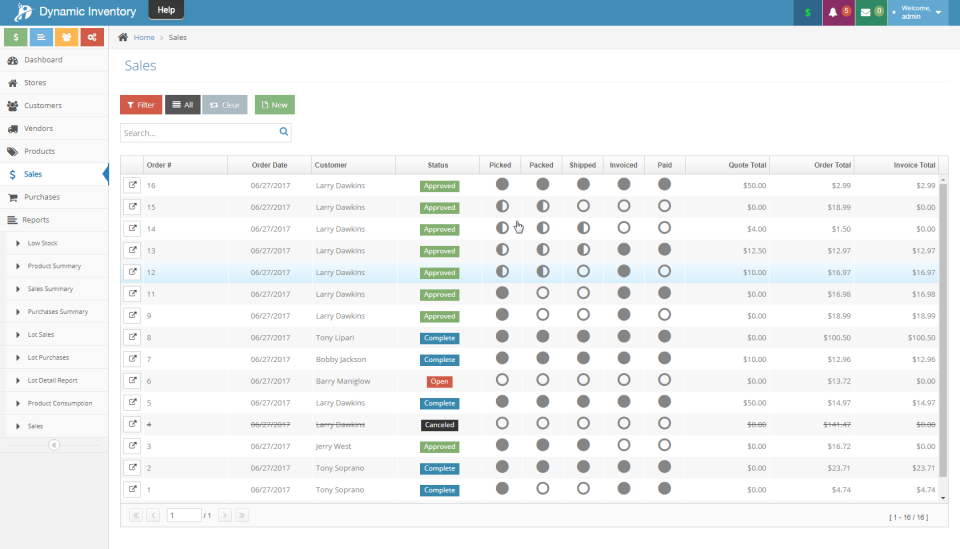960x549 pixels.
Task: Click the Dynamic Inventory logo icon
Action: point(23,12)
